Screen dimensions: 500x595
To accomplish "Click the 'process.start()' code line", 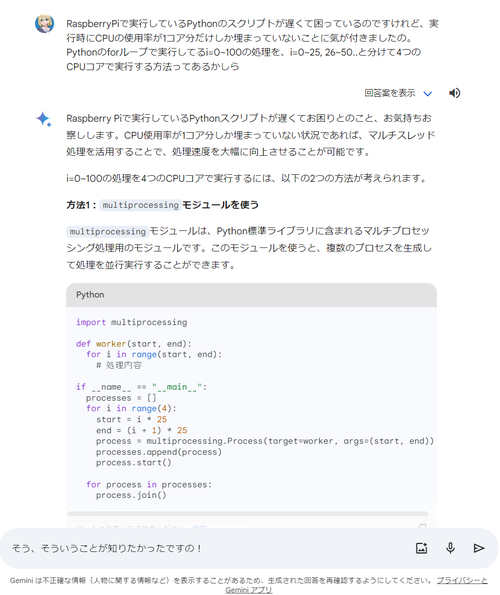I will click(x=134, y=463).
